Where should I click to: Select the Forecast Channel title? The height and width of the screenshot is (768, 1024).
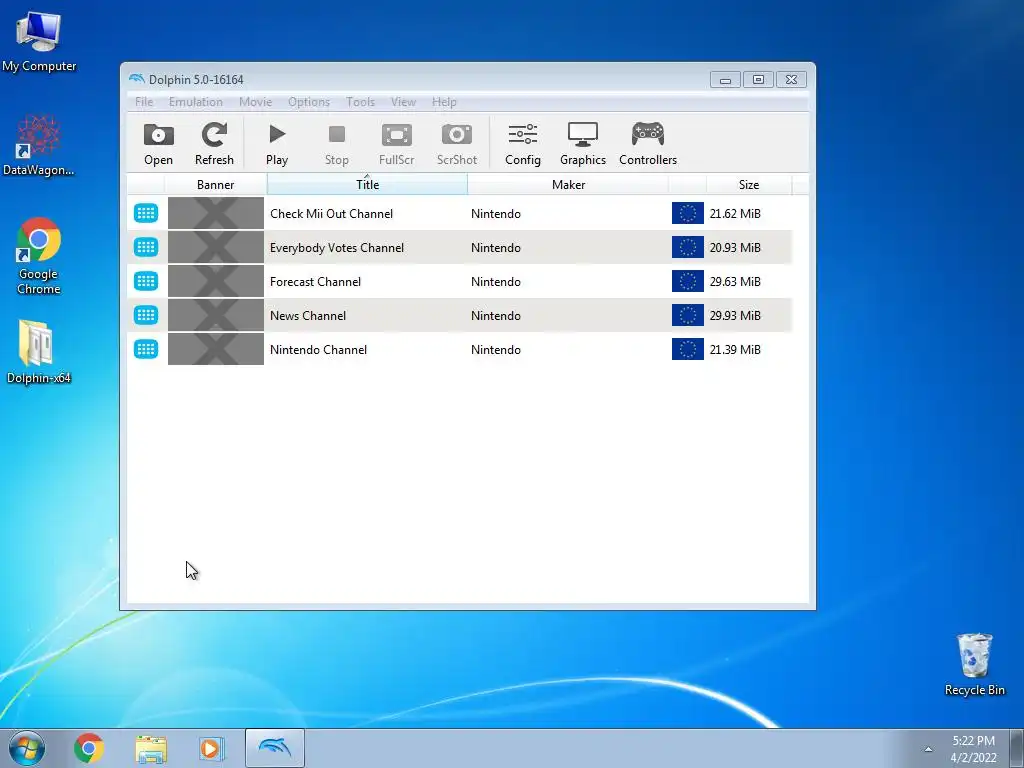point(315,281)
